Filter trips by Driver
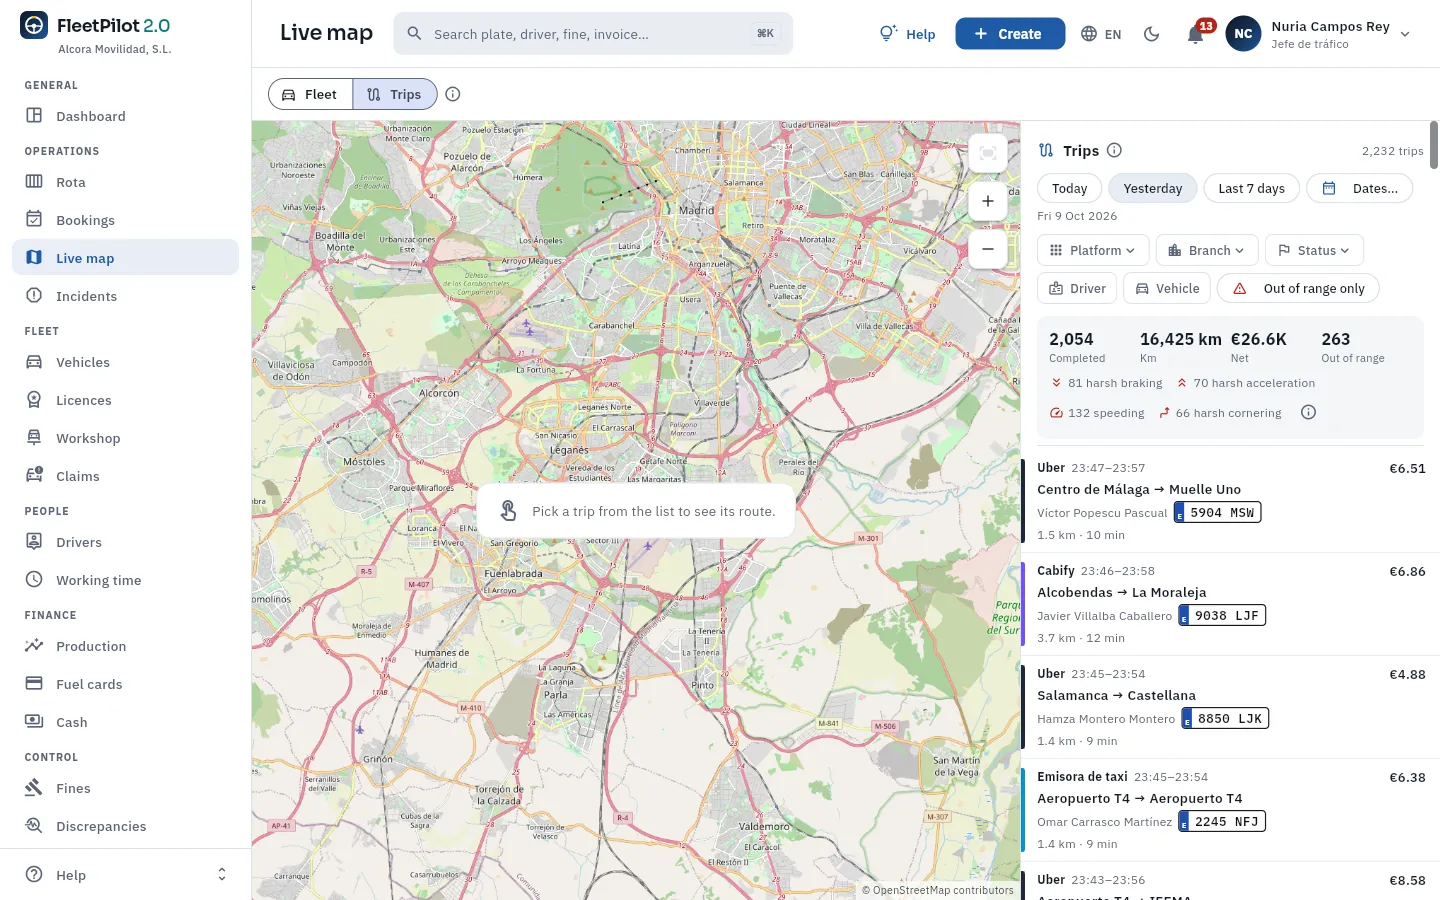This screenshot has height=900, width=1440. (x=1077, y=288)
